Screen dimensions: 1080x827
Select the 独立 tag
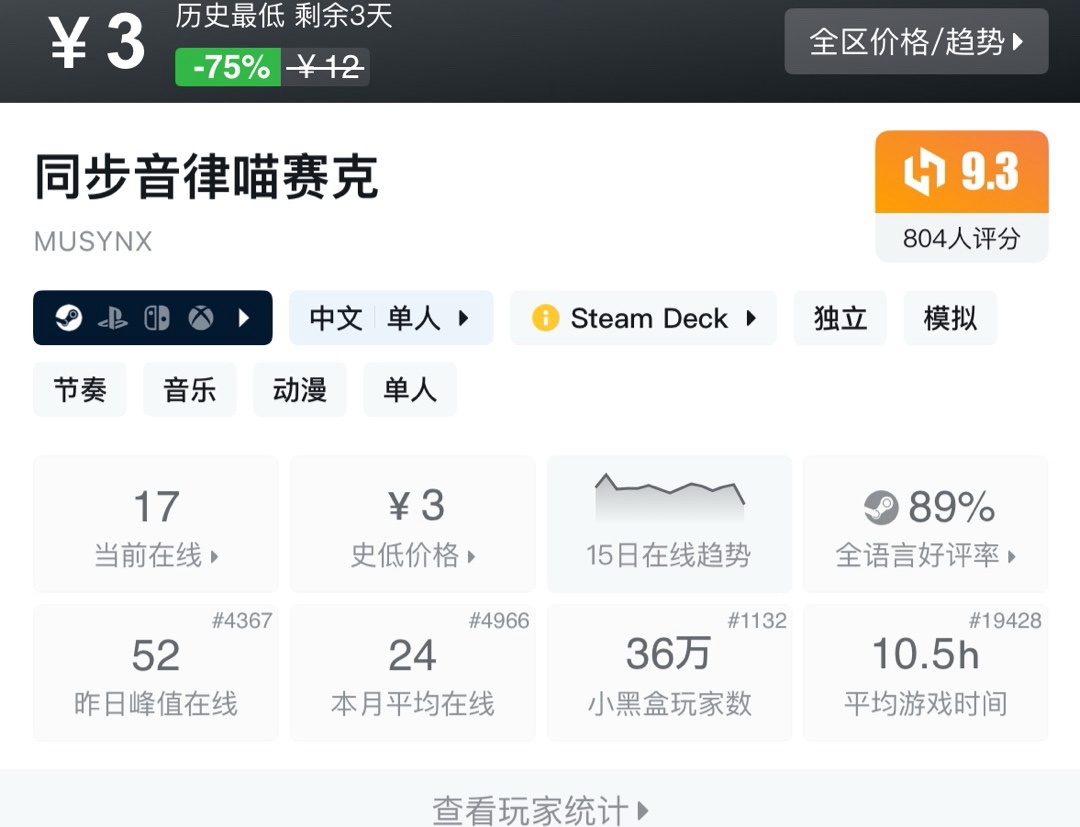[x=840, y=318]
